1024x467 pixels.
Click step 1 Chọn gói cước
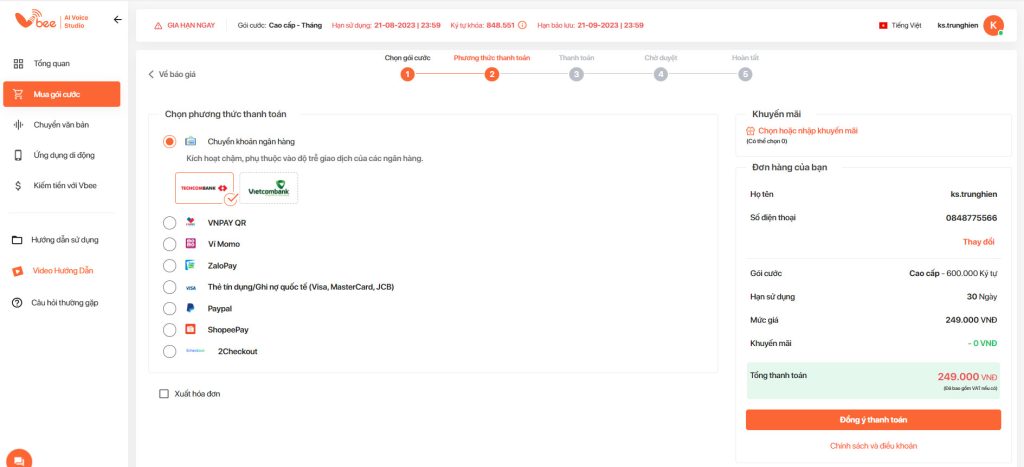407,73
